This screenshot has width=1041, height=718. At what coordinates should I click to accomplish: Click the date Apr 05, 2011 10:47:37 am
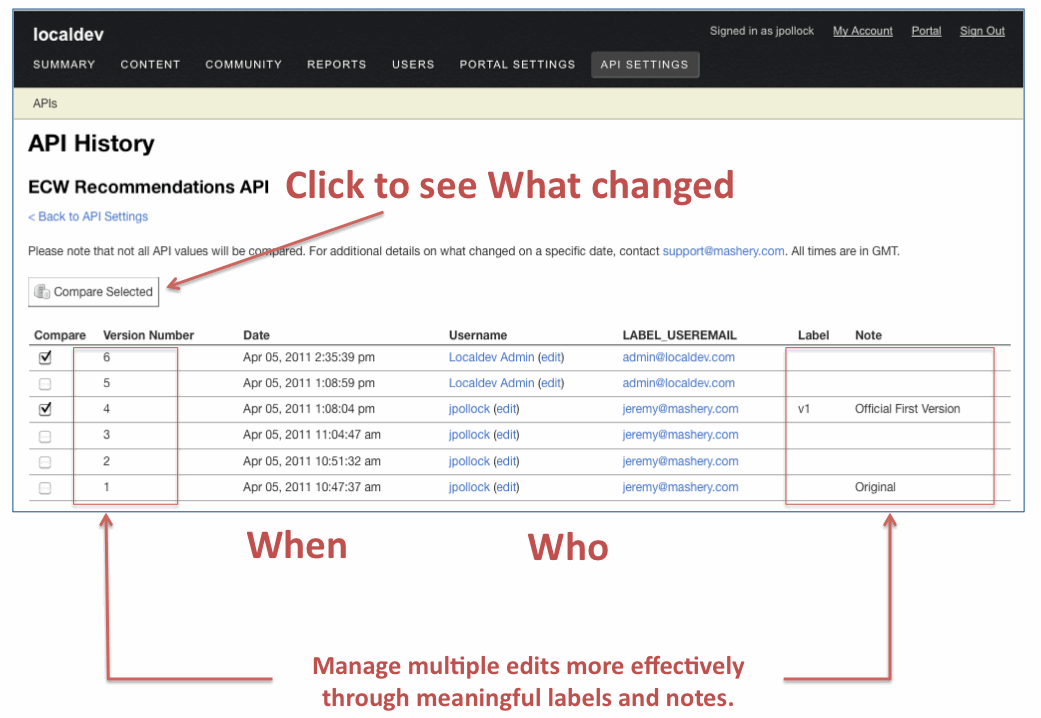pyautogui.click(x=312, y=488)
